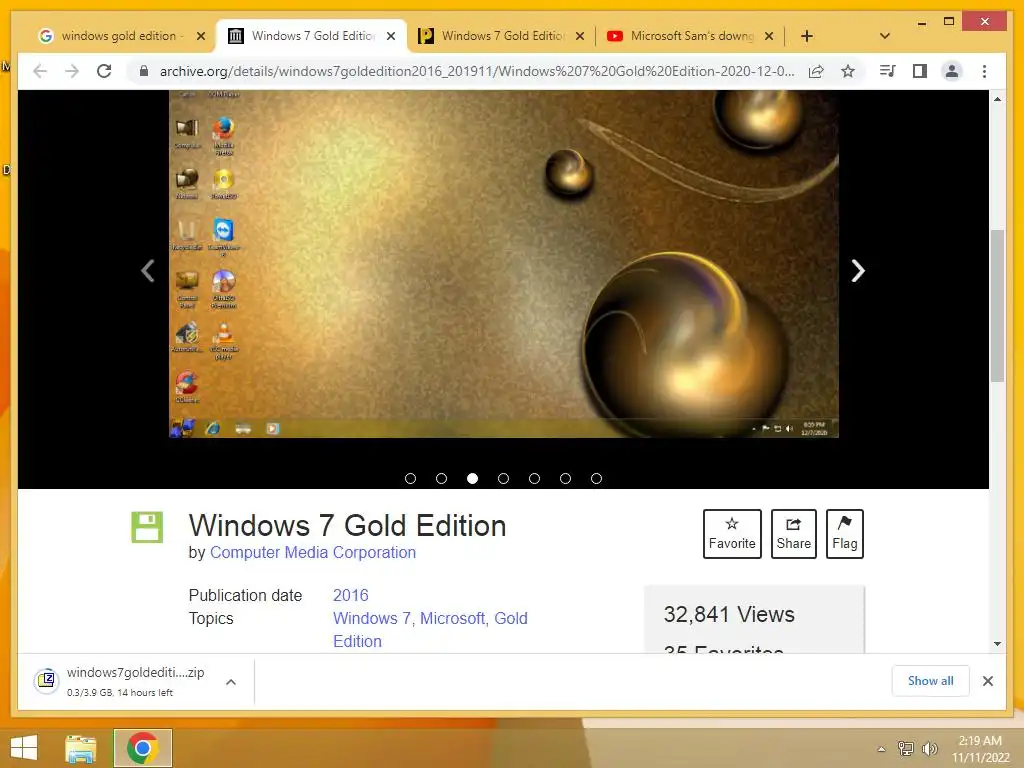Open Chrome three-dot menu
Screen dimensions: 1024x768
(x=984, y=71)
